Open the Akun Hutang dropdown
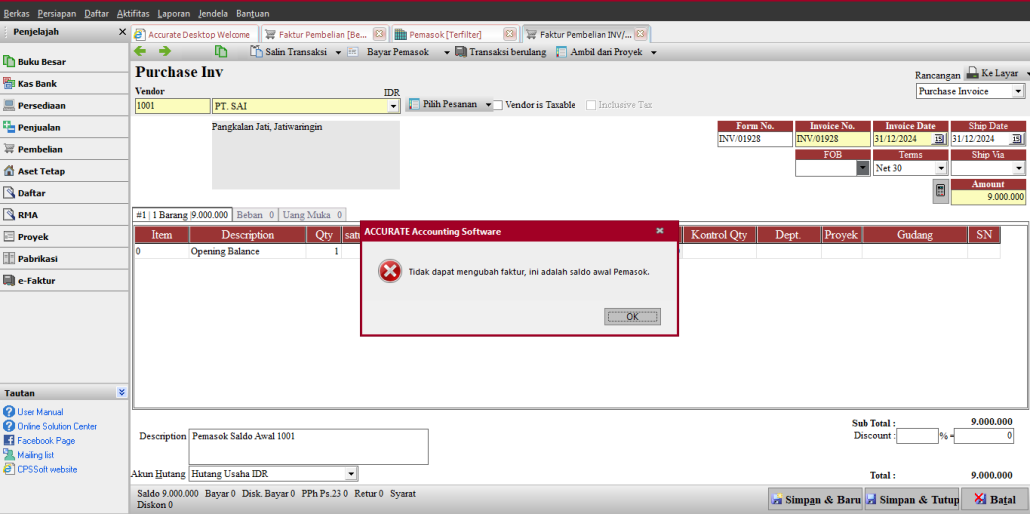The width and height of the screenshot is (1030, 514). pyautogui.click(x=350, y=474)
